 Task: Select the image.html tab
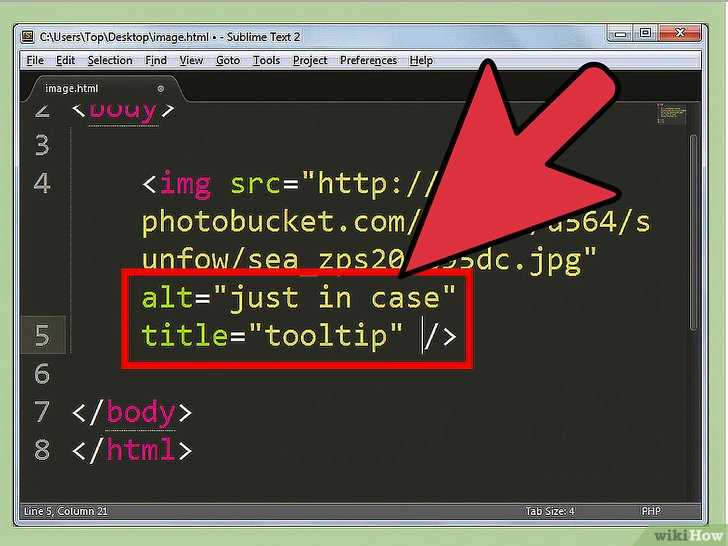click(72, 88)
